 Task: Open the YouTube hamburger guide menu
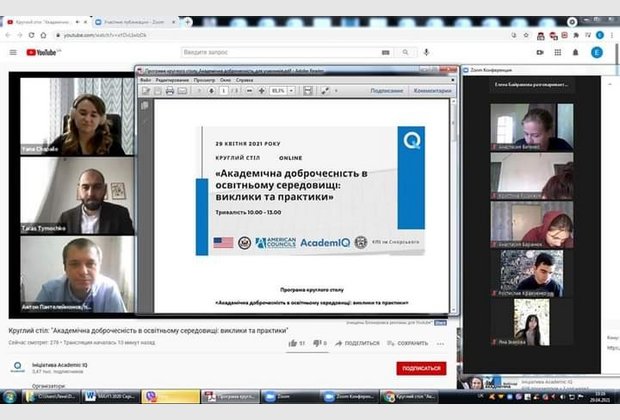(13, 52)
